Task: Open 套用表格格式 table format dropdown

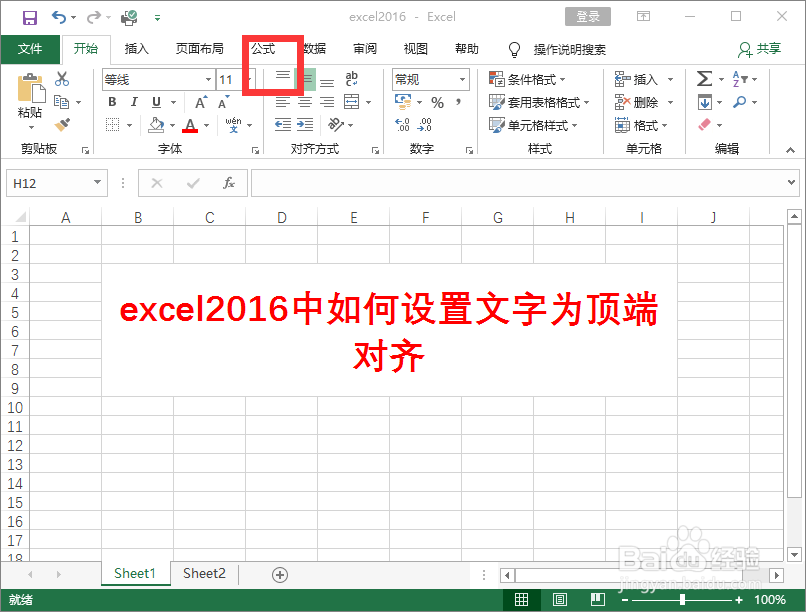Action: click(539, 102)
